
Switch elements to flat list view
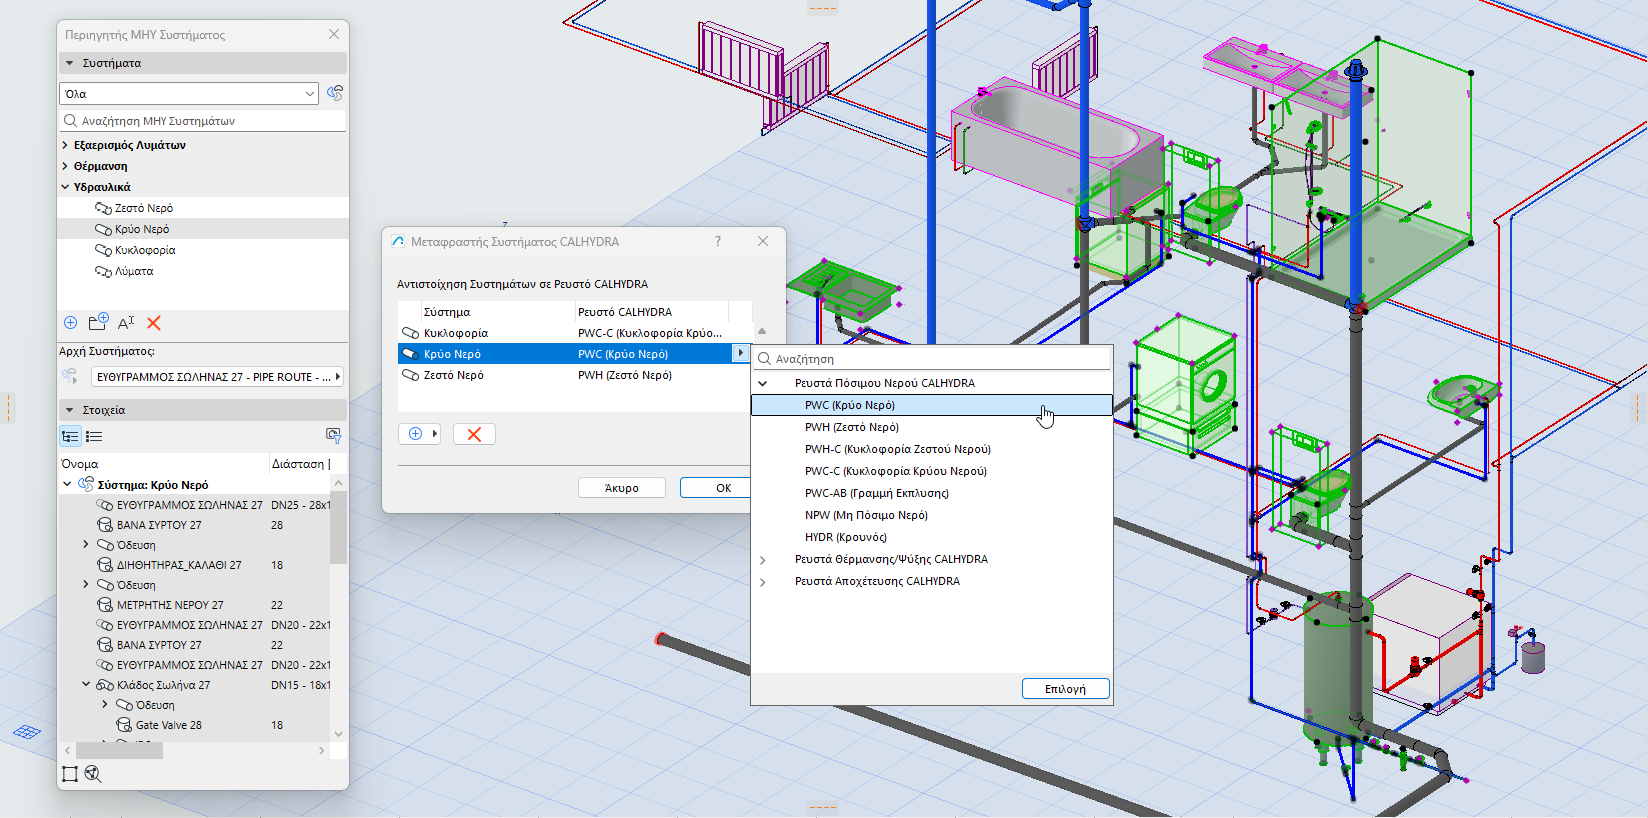(94, 436)
